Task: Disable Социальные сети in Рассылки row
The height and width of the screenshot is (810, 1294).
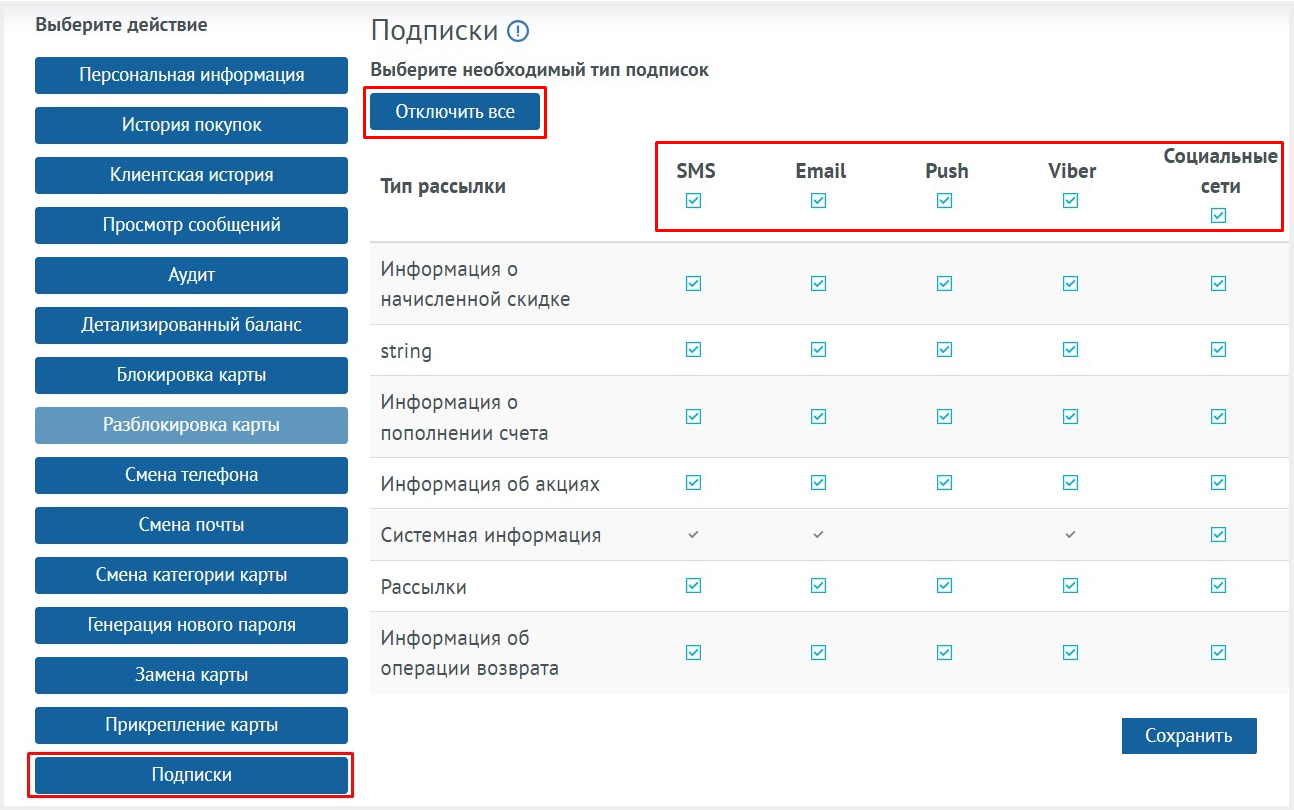Action: [1218, 585]
